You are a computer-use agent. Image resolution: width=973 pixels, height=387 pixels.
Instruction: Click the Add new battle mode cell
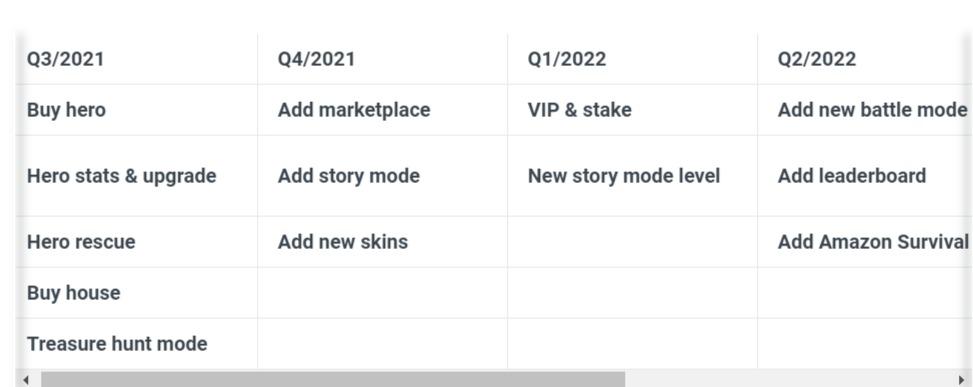(865, 110)
